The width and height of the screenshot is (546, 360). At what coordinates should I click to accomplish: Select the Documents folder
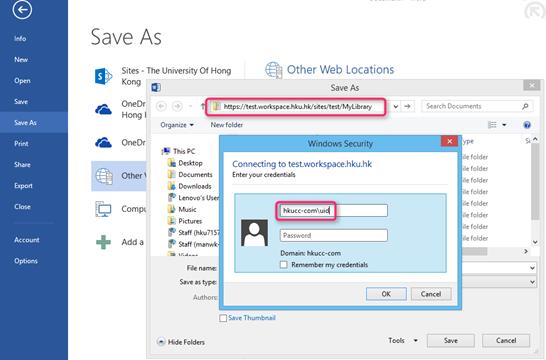(x=190, y=174)
